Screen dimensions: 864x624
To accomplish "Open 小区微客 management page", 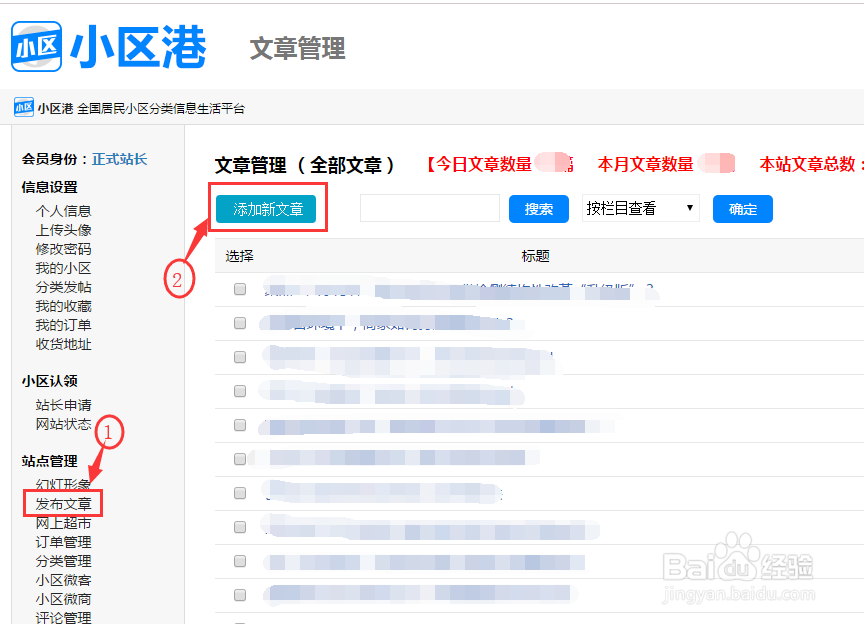I will point(63,580).
